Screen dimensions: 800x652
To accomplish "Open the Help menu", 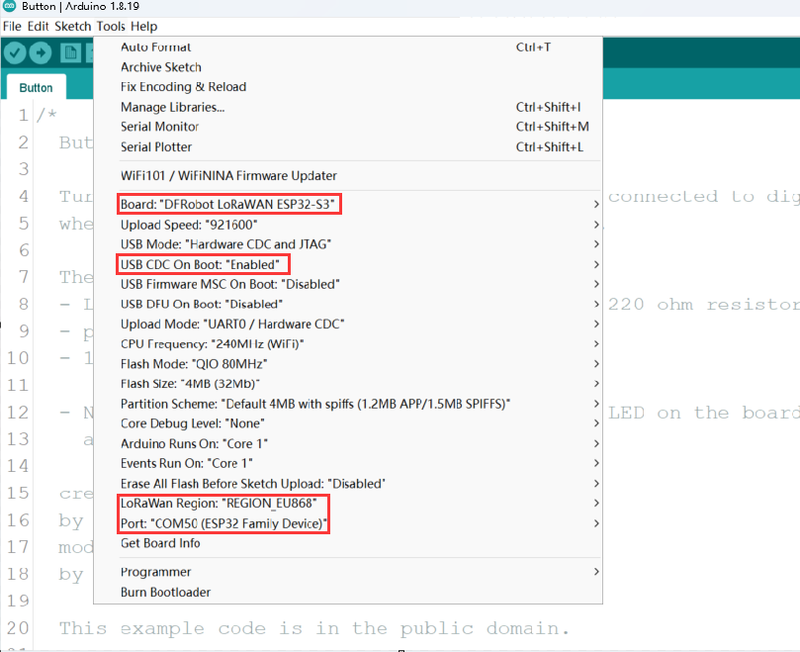I will tap(143, 26).
